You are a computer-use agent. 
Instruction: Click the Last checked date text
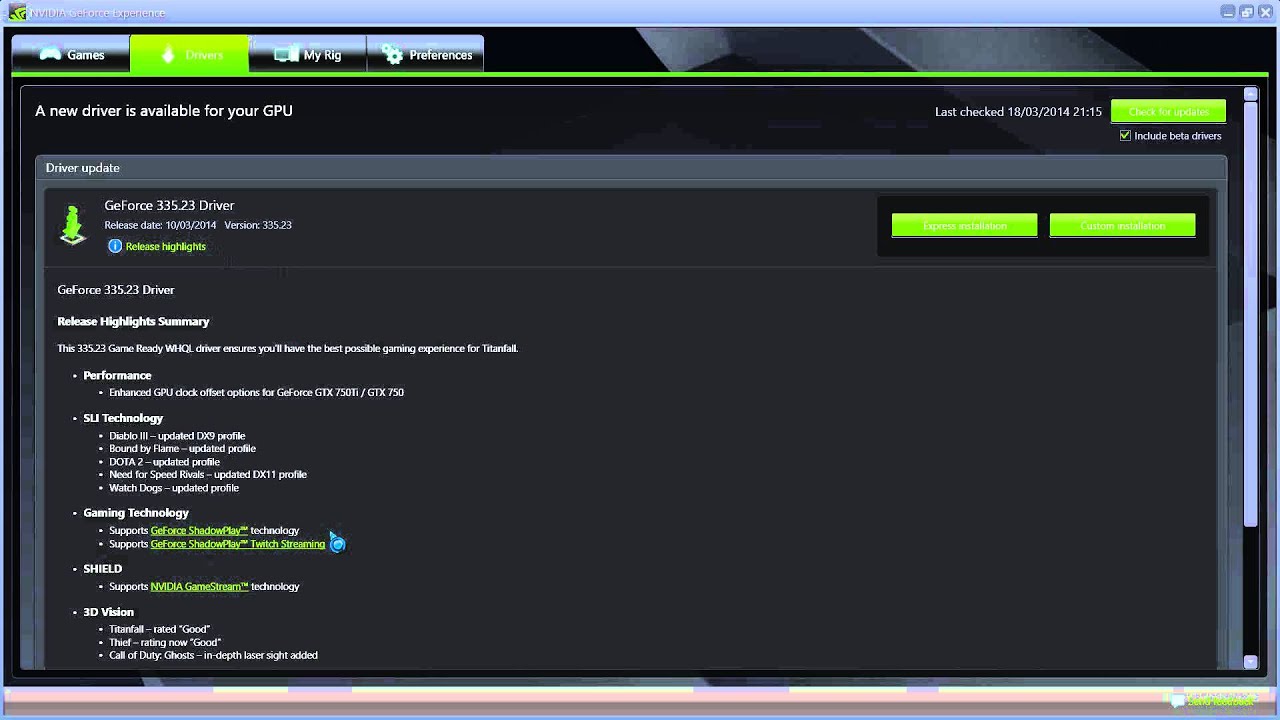1018,112
